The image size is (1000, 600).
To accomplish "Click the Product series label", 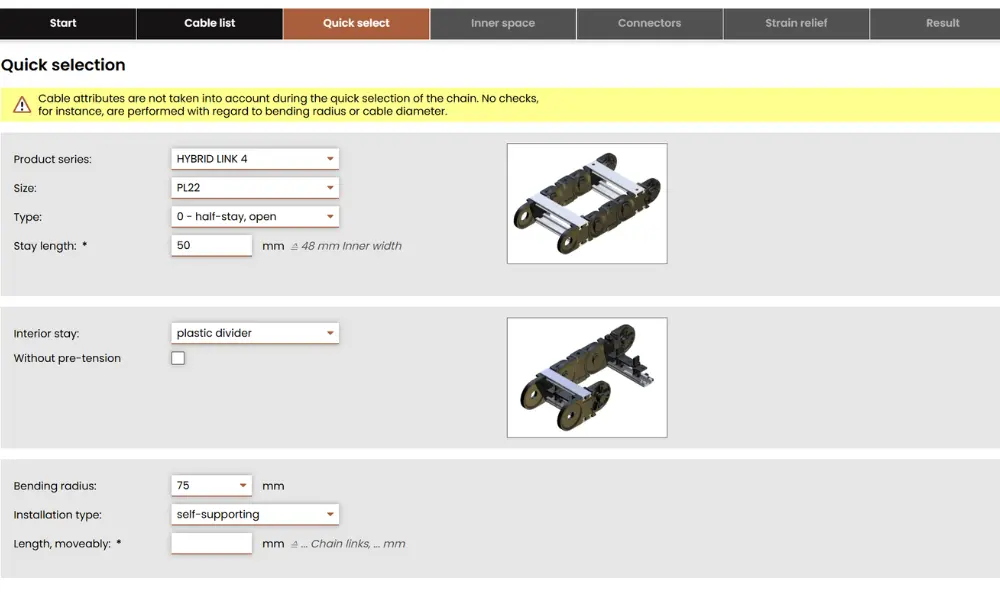I will tap(52, 159).
